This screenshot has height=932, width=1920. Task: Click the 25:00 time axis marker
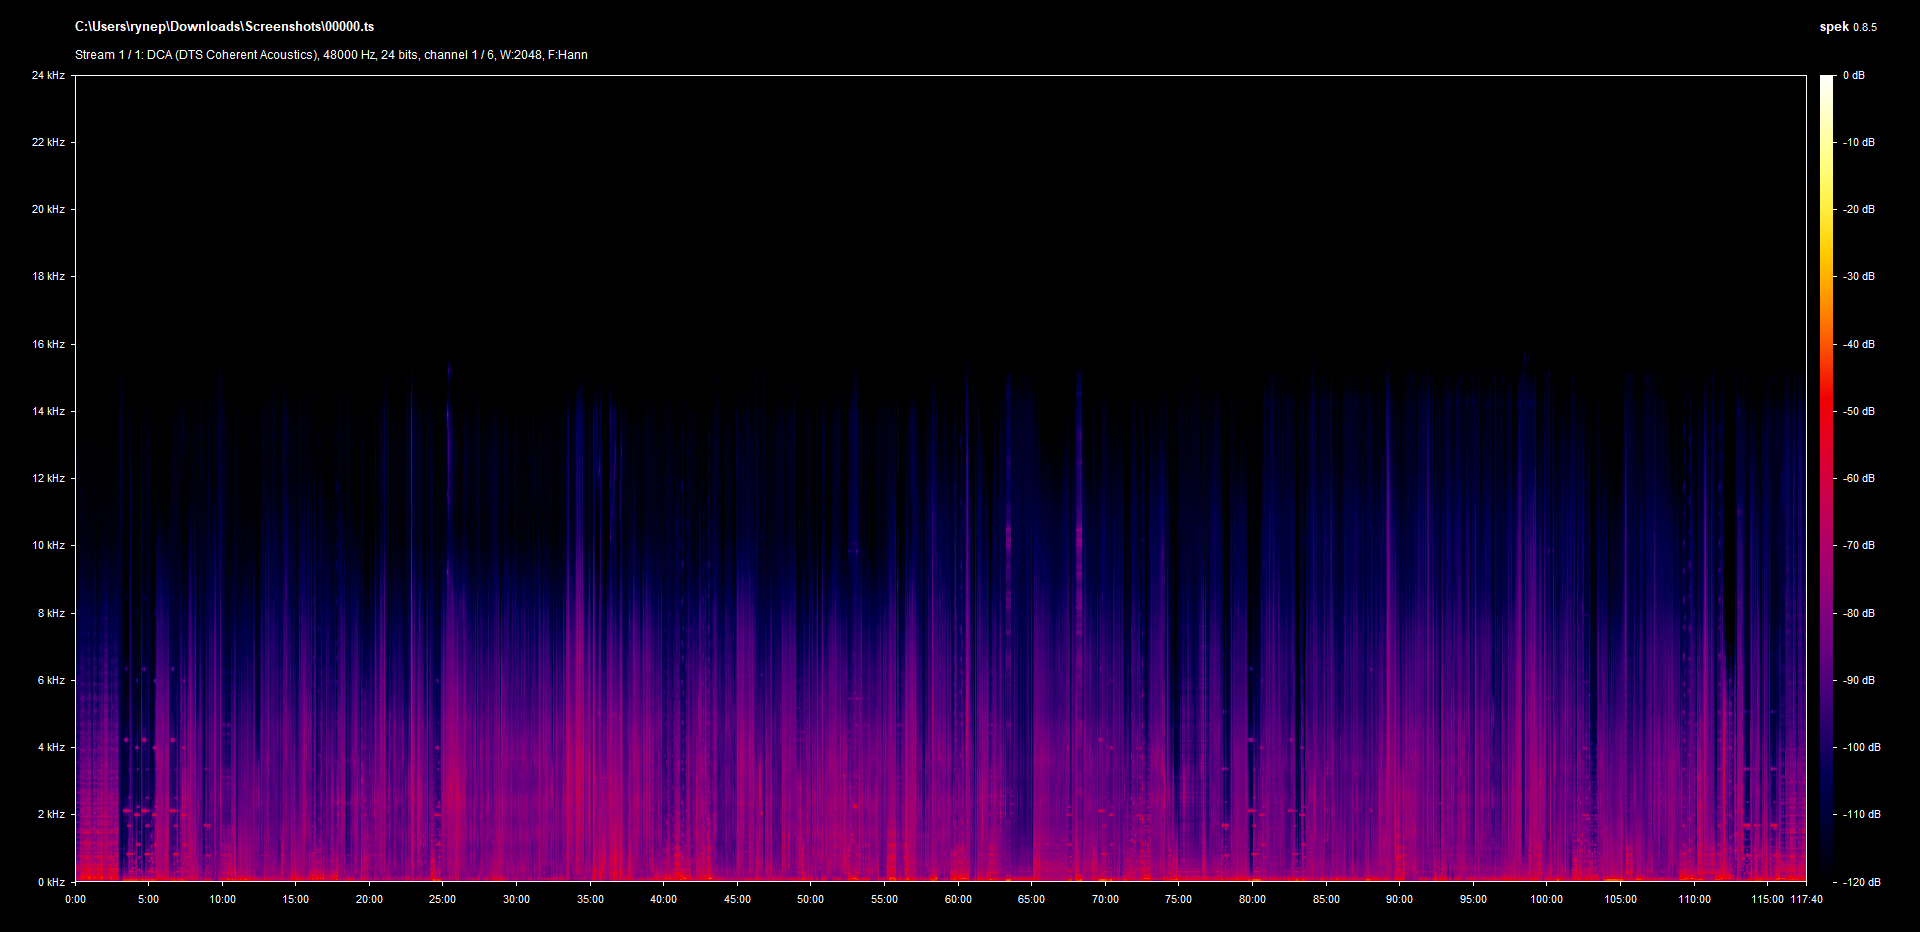click(x=443, y=899)
